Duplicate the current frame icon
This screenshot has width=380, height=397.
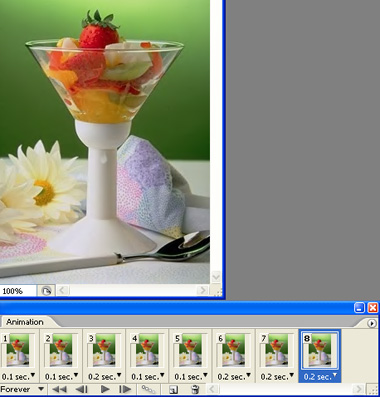click(x=174, y=389)
